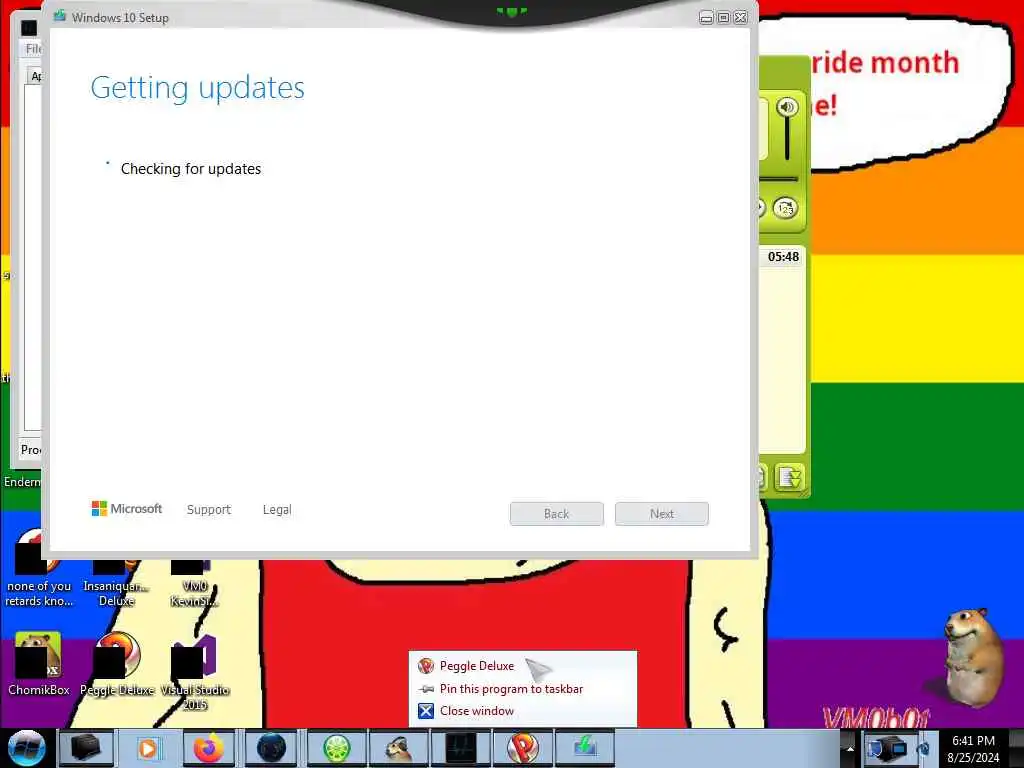Click the vertical volume slider in green player

(x=787, y=139)
